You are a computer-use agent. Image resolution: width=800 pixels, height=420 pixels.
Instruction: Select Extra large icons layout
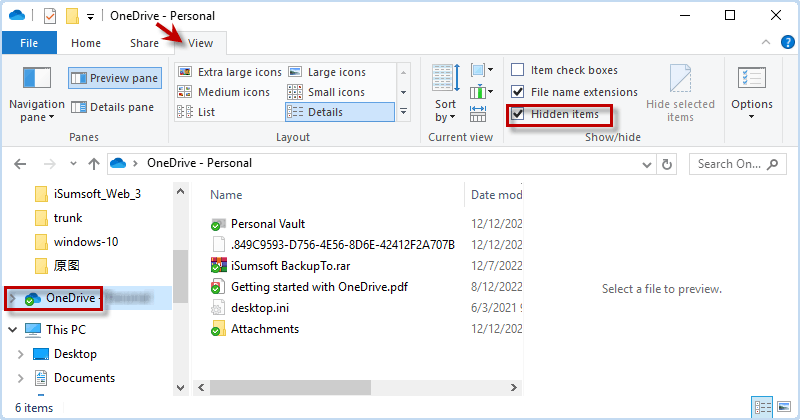click(x=230, y=72)
